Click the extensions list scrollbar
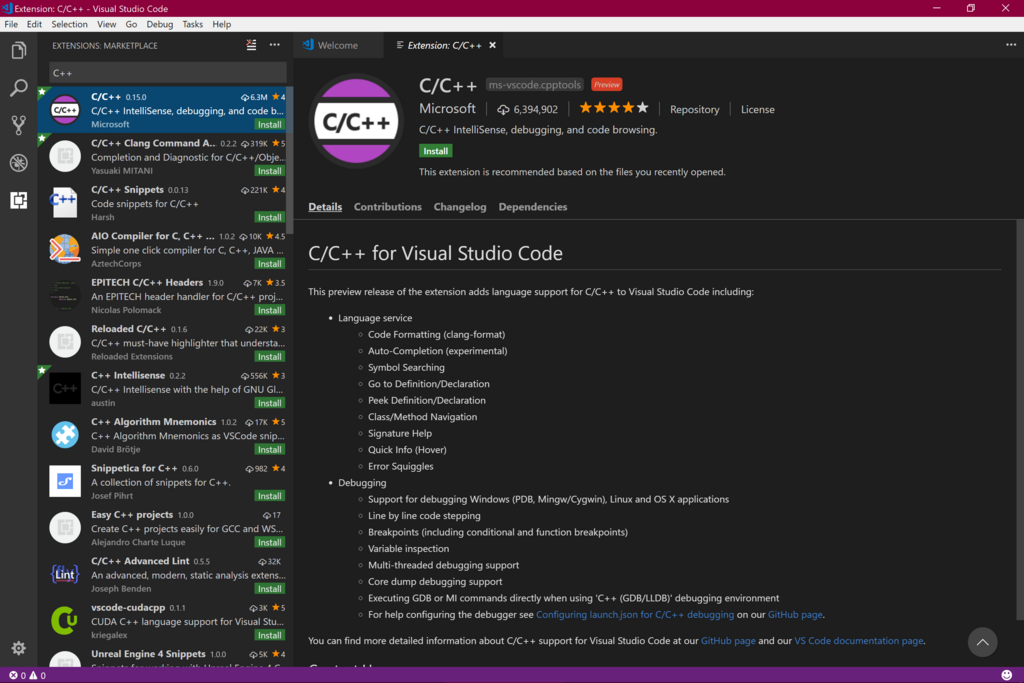 pyautogui.click(x=290, y=160)
